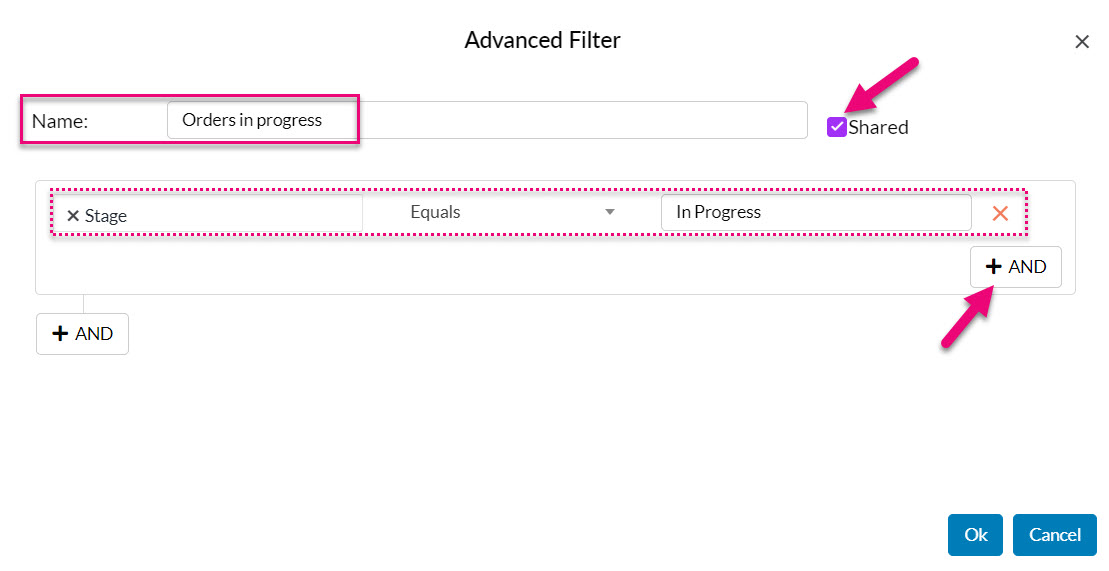Click the operator dropdown arrow
Viewport: 1109px width, 571px height.
click(x=609, y=212)
